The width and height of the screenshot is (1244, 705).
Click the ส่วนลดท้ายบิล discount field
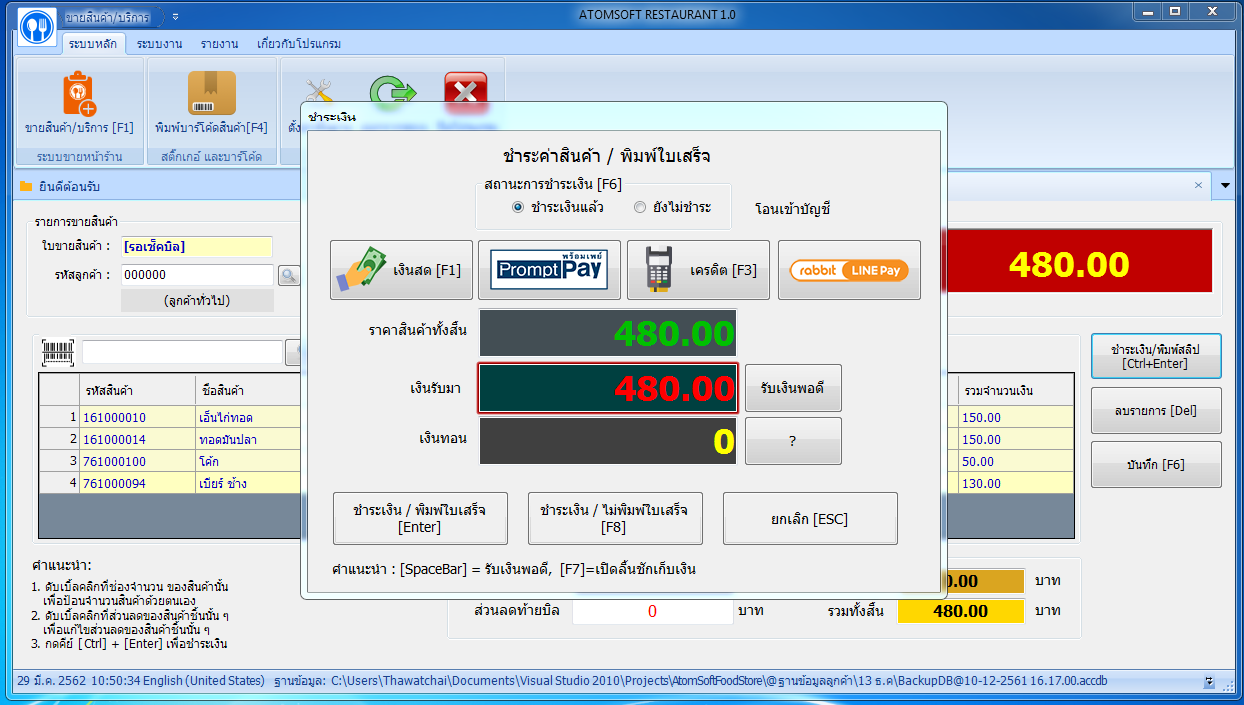[x=651, y=611]
